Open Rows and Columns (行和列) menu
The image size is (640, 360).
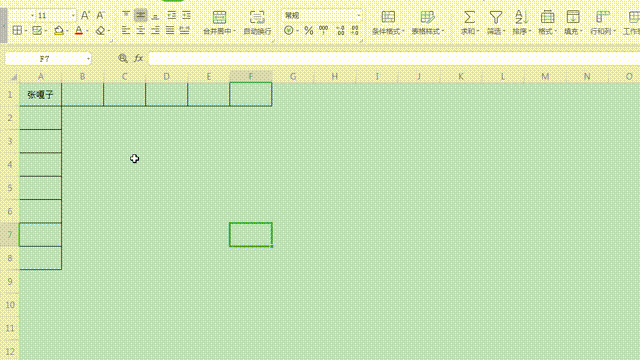pyautogui.click(x=602, y=22)
